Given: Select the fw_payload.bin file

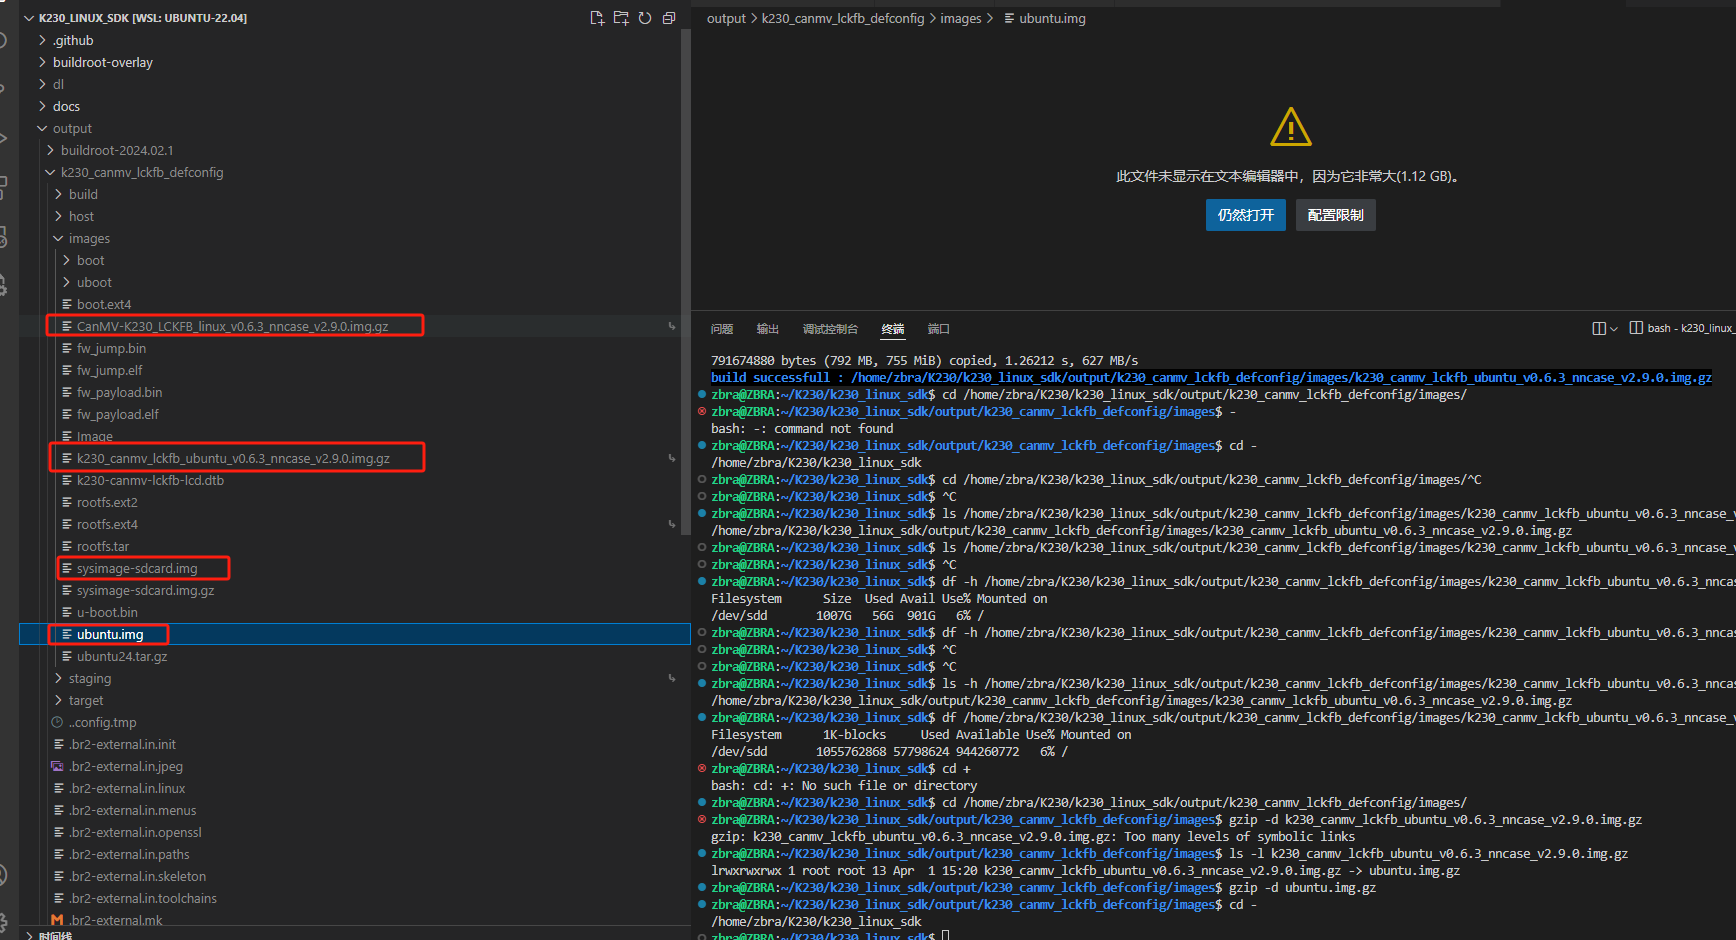Looking at the screenshot, I should (x=119, y=392).
